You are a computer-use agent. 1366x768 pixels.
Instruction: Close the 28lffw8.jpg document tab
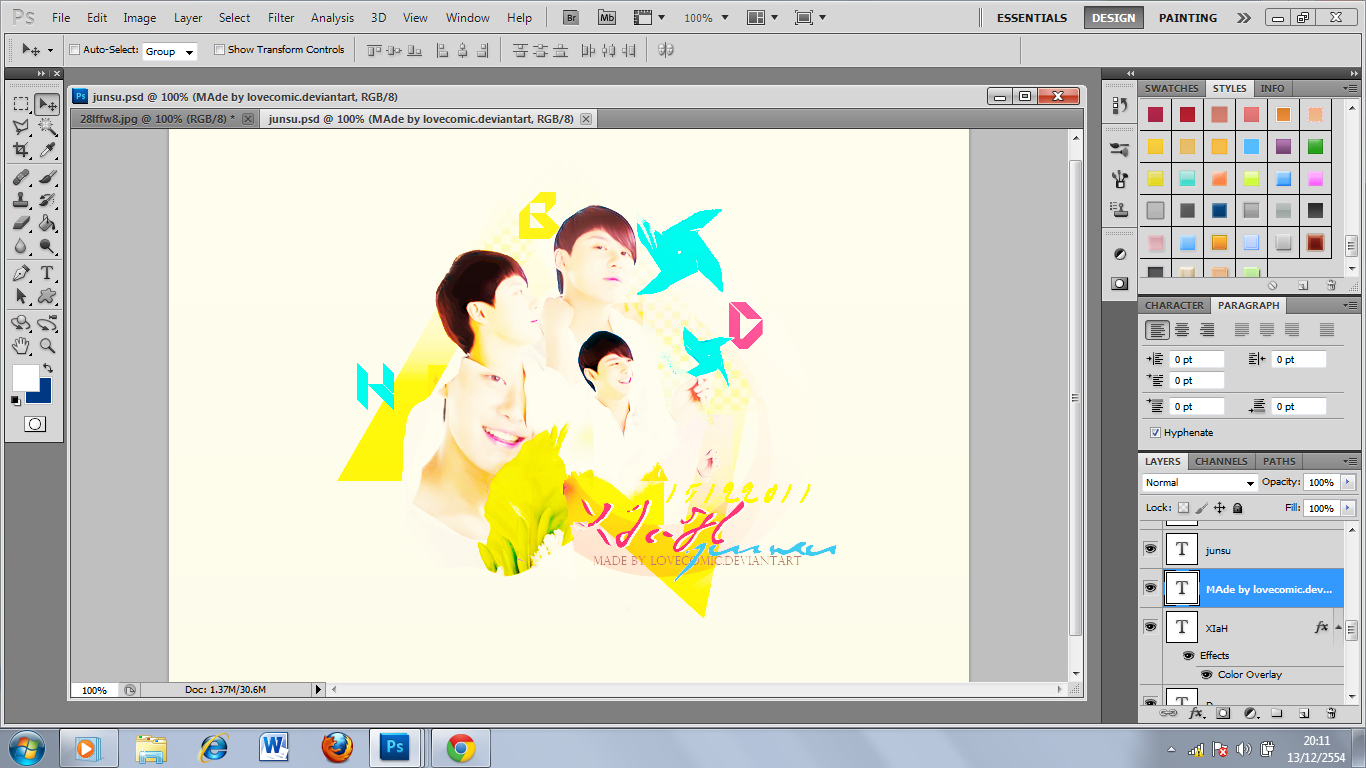(x=248, y=119)
